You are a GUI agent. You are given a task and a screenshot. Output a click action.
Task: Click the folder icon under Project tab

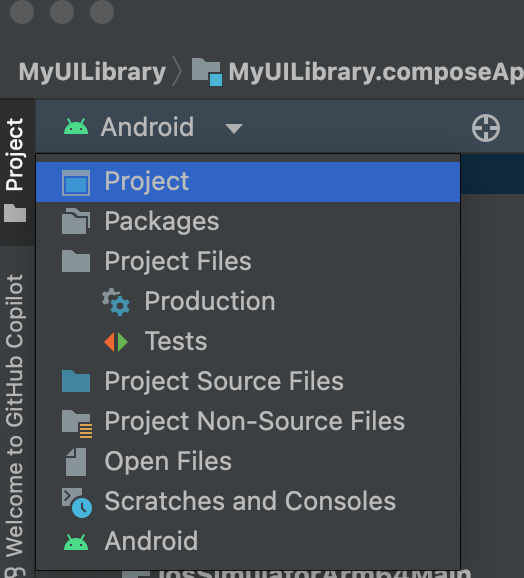[x=15, y=213]
